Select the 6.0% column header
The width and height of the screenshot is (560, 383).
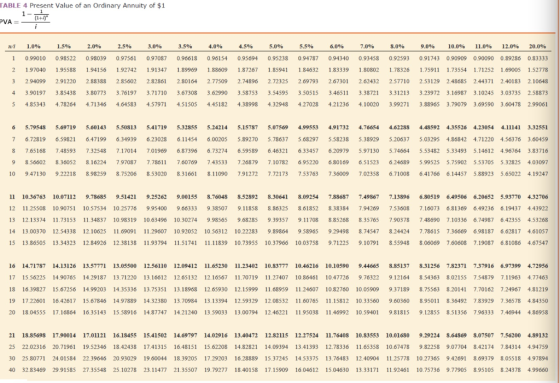[x=337, y=46]
